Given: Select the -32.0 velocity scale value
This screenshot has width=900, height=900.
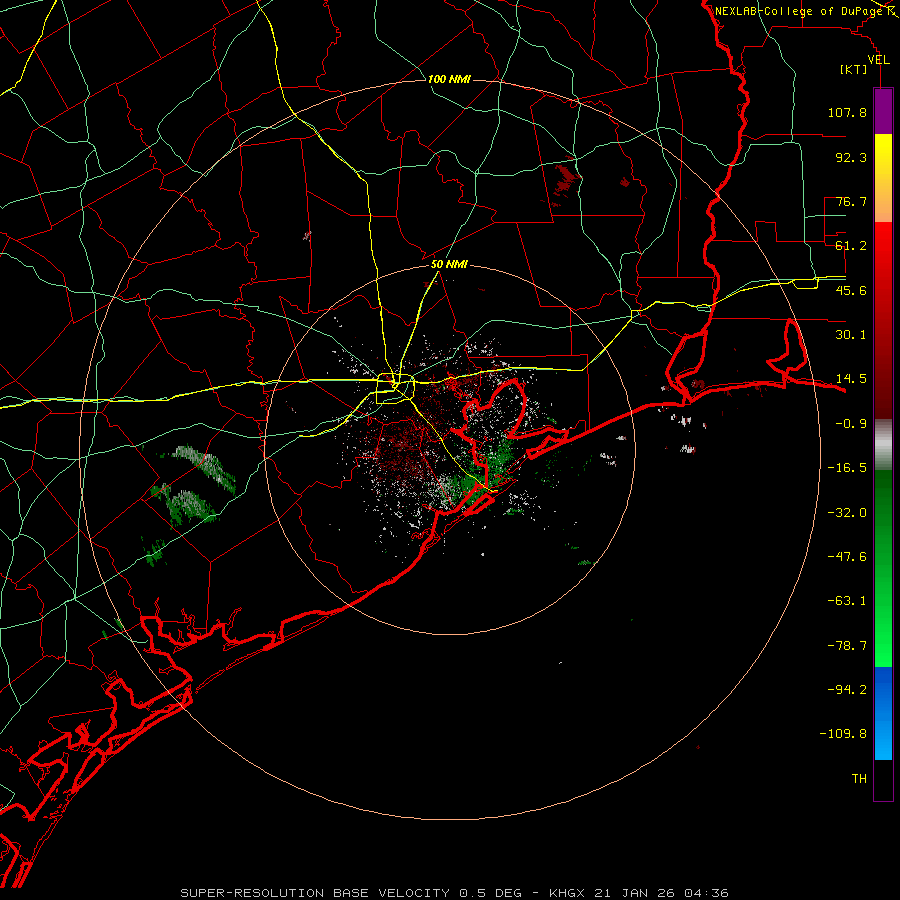Looking at the screenshot, I should (847, 513).
